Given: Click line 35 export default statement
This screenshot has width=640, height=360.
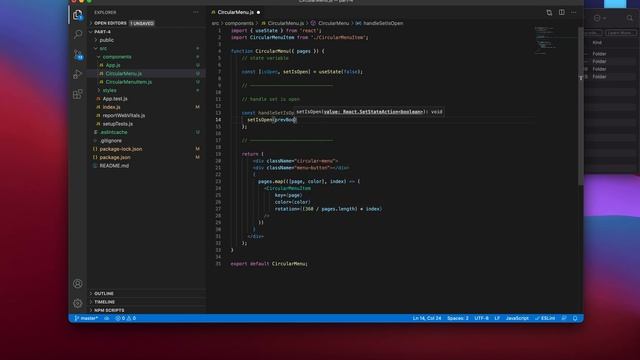Looking at the screenshot, I should click(269, 264).
